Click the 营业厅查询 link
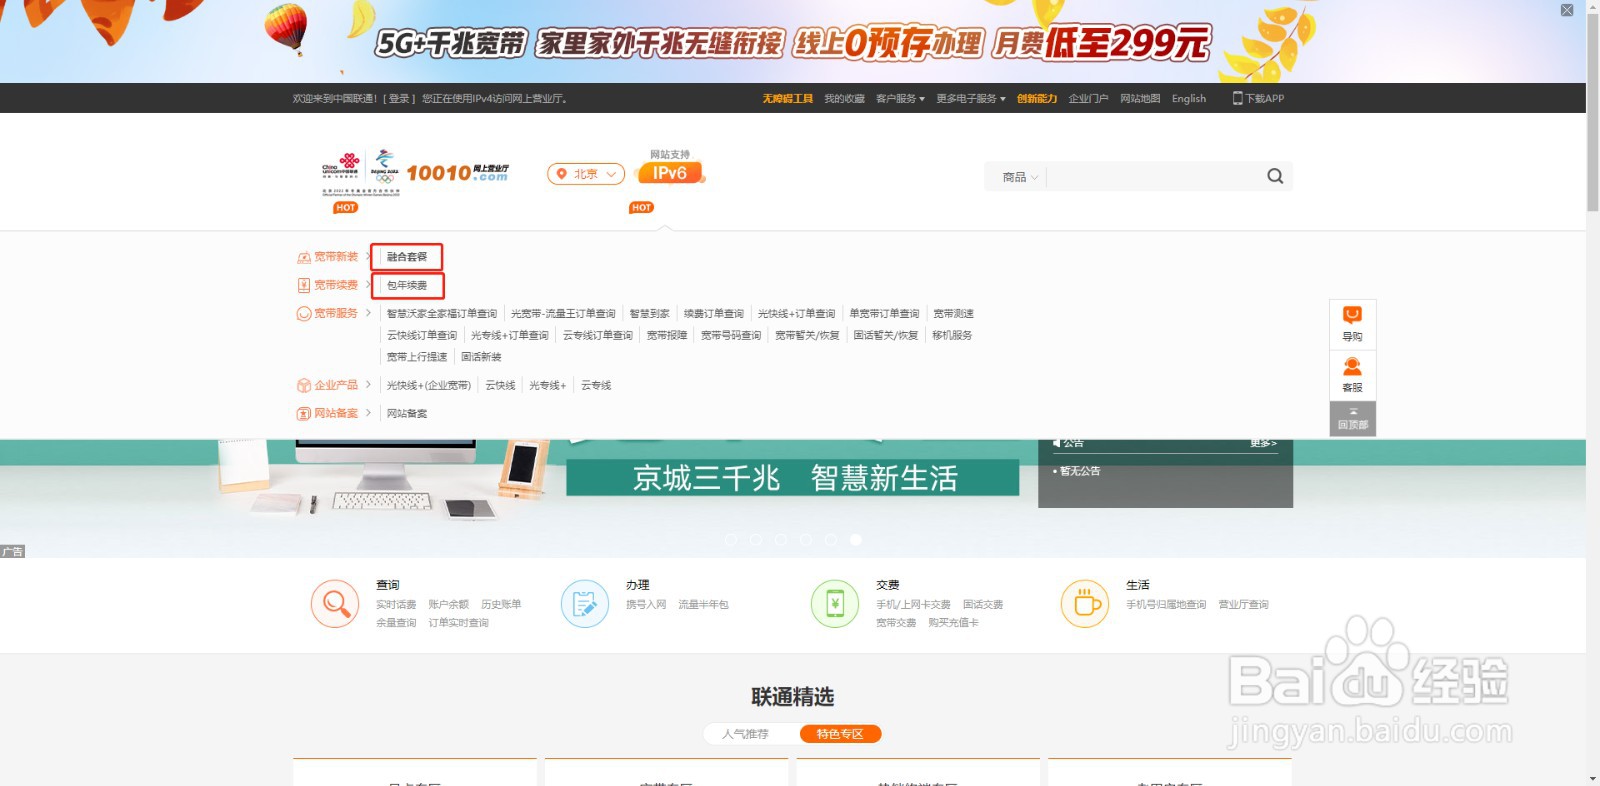The height and width of the screenshot is (786, 1600). coord(1243,604)
